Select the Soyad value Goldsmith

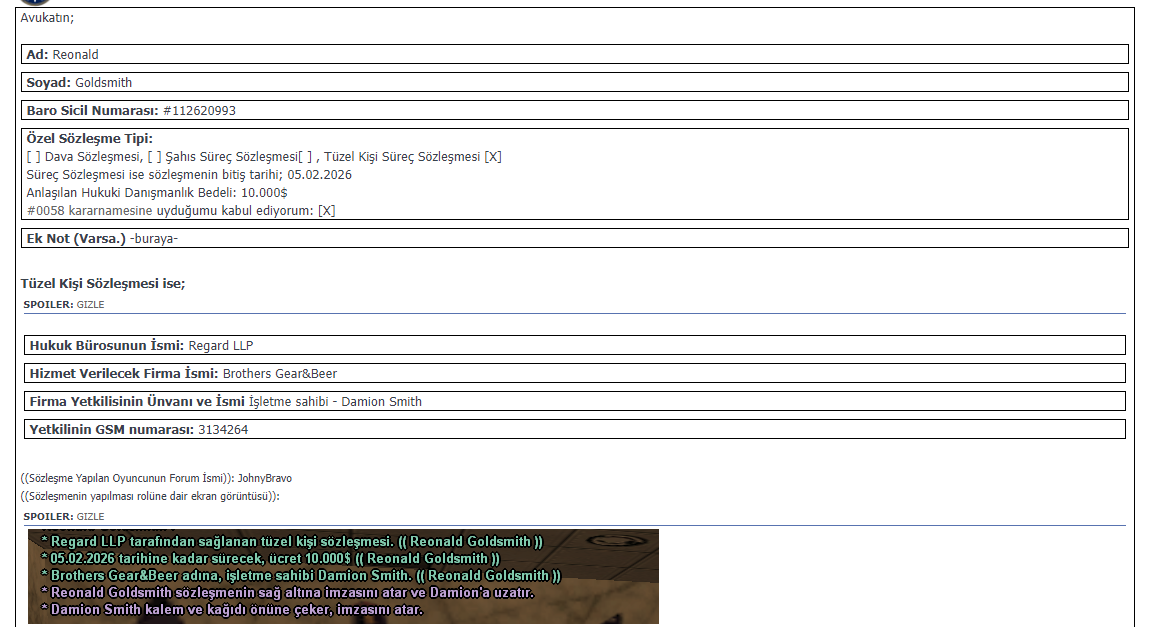pyautogui.click(x=103, y=83)
